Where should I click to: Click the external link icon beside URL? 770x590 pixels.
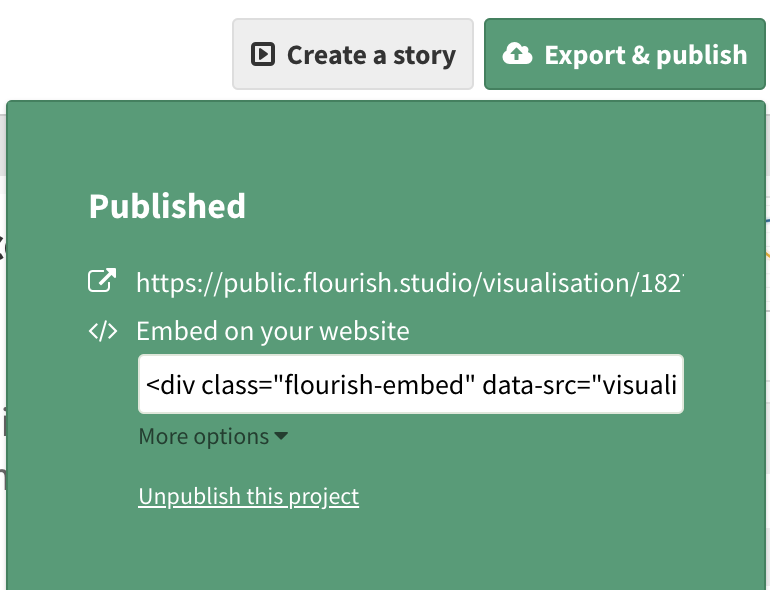pos(102,281)
